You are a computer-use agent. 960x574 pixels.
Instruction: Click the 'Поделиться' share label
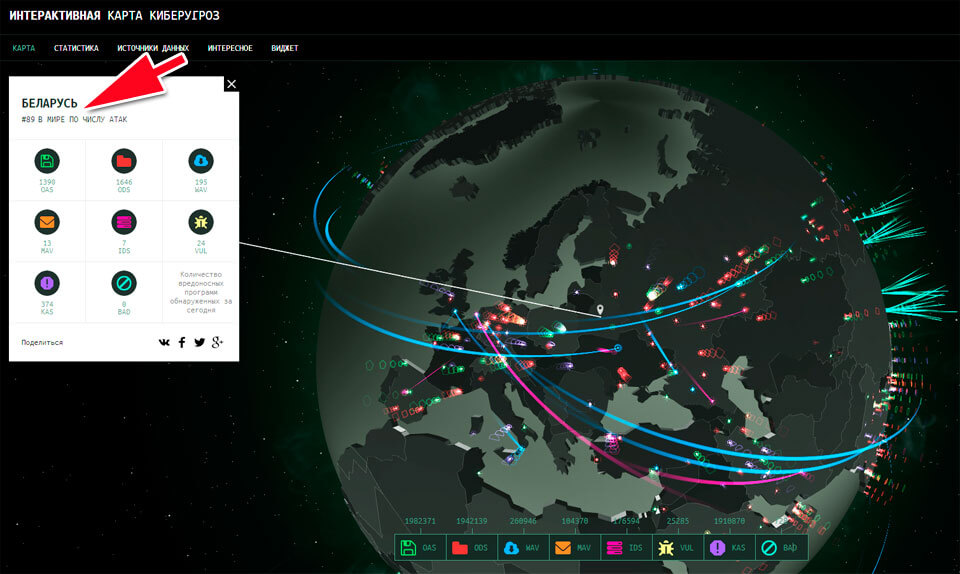[42, 342]
